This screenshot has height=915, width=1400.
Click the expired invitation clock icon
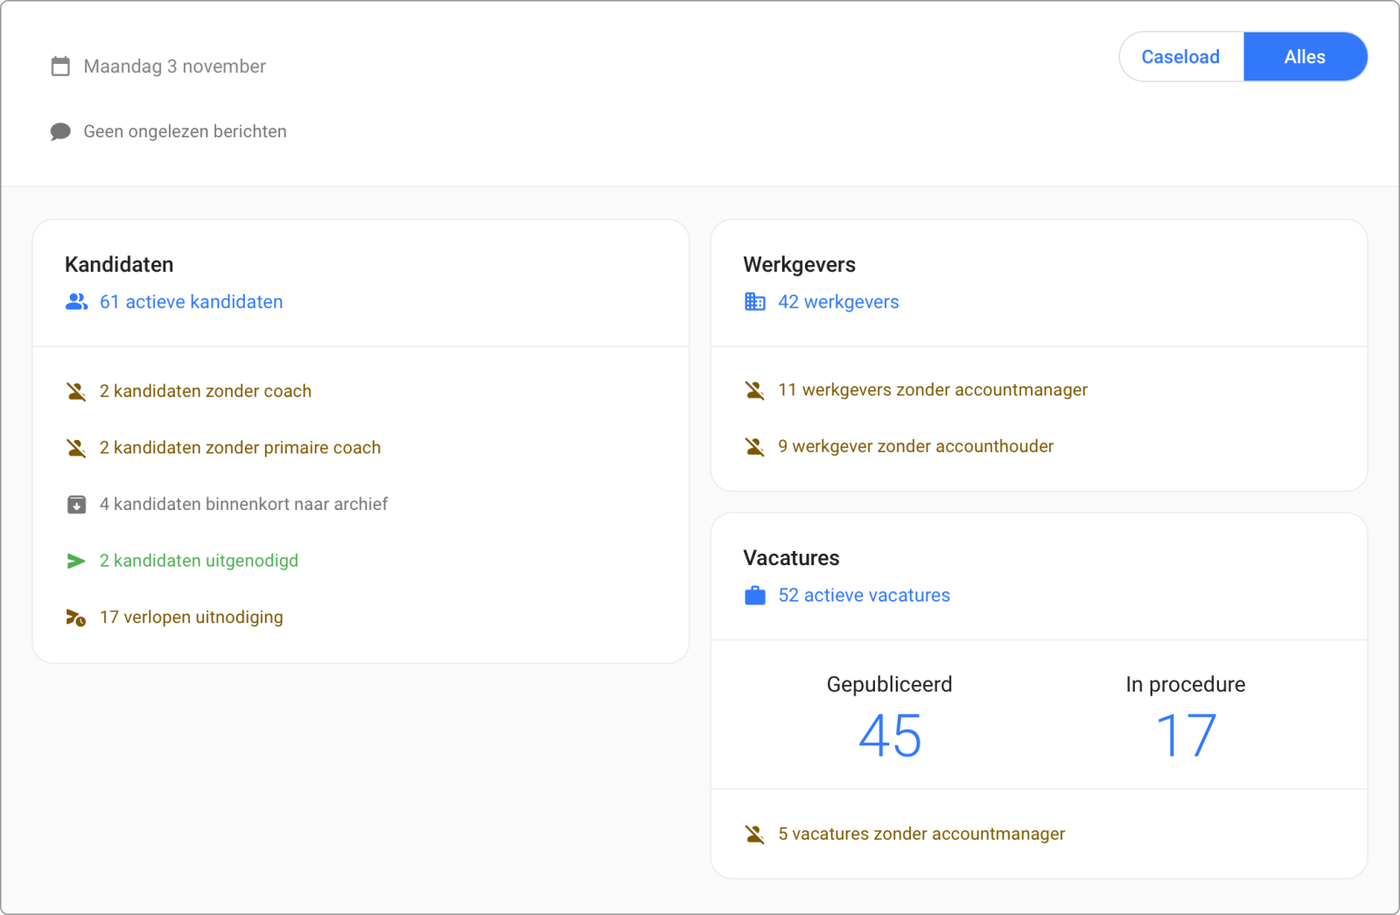76,618
